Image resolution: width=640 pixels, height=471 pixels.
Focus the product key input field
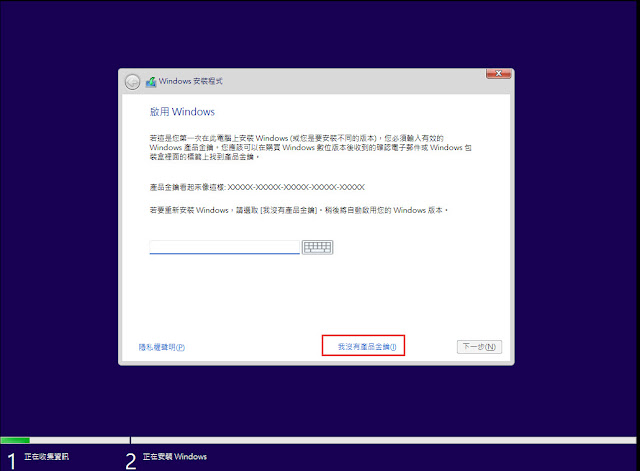click(x=224, y=247)
